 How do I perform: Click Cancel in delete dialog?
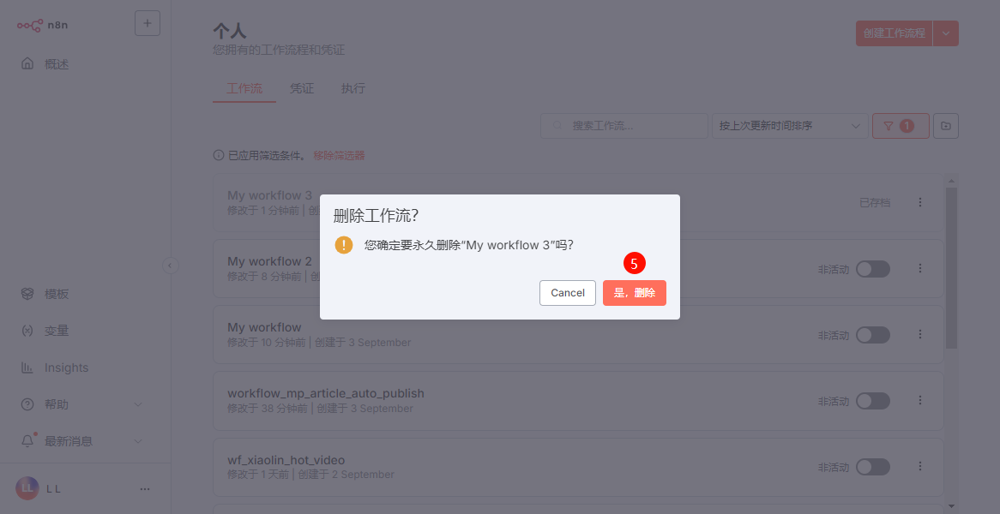pyautogui.click(x=567, y=293)
